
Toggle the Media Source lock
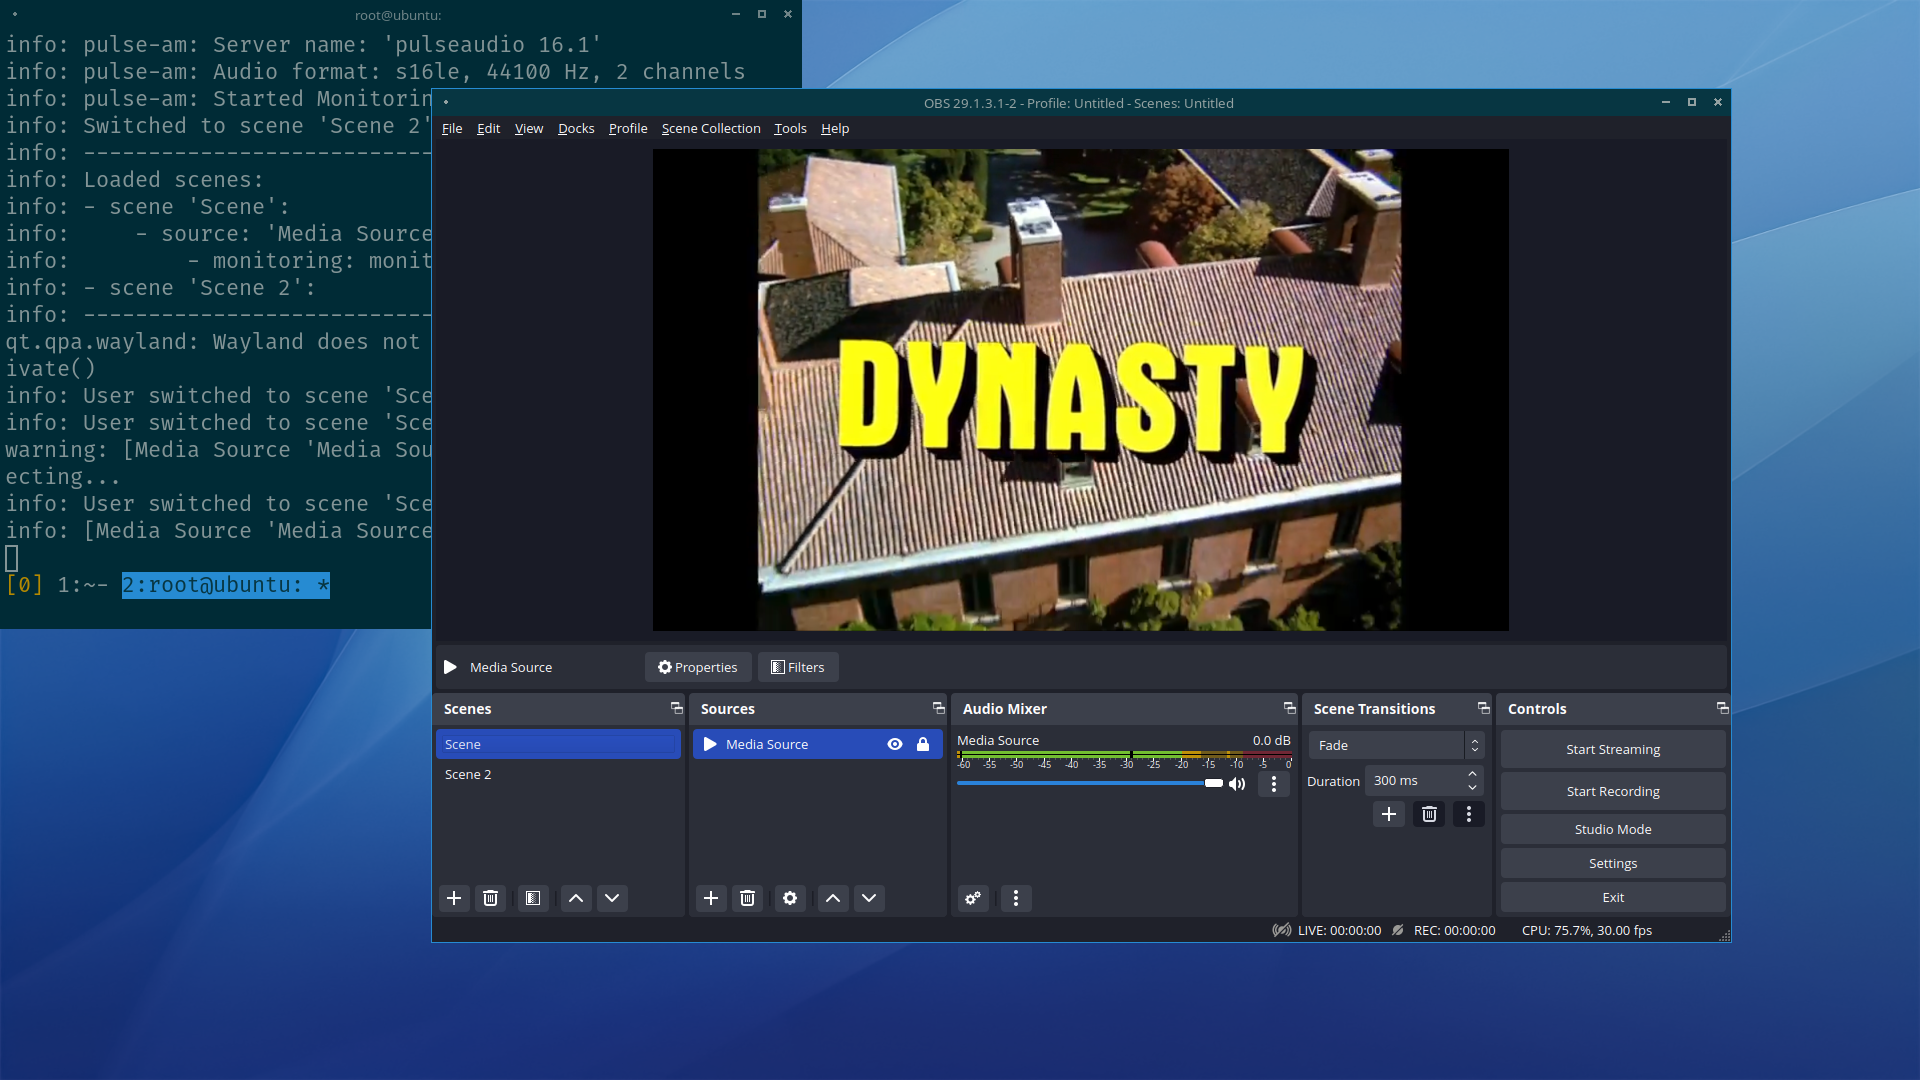(x=923, y=744)
